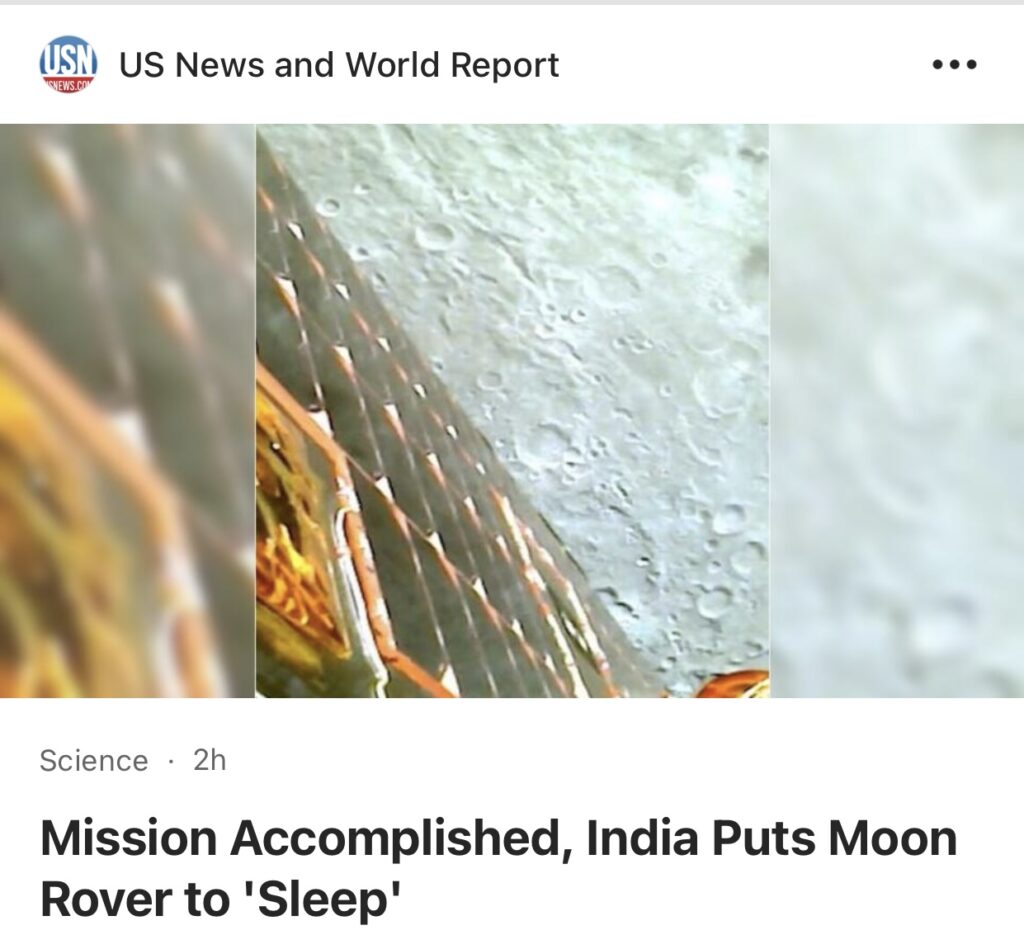Click "World Report" in publisher name
Image resolution: width=1024 pixels, height=949 pixels.
[x=452, y=65]
